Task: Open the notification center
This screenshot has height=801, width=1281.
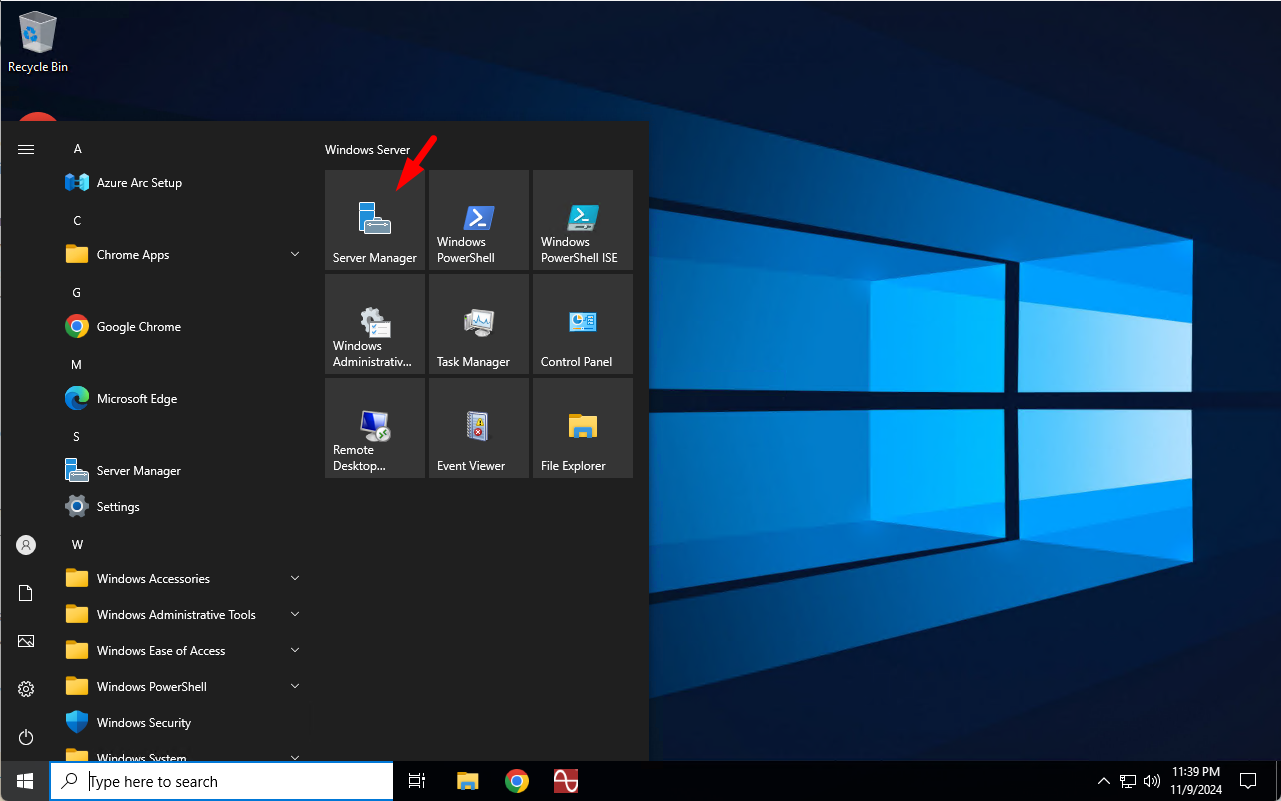Action: 1248,781
